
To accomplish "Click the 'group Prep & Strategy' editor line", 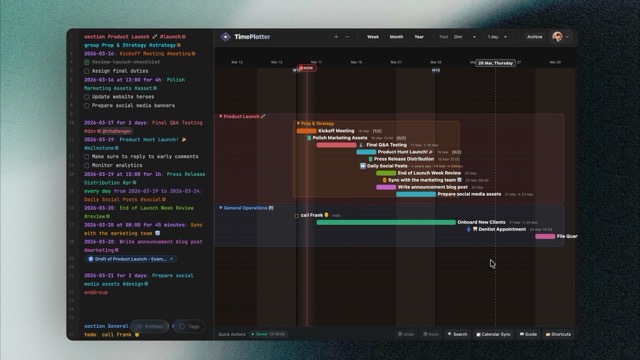I will point(132,45).
